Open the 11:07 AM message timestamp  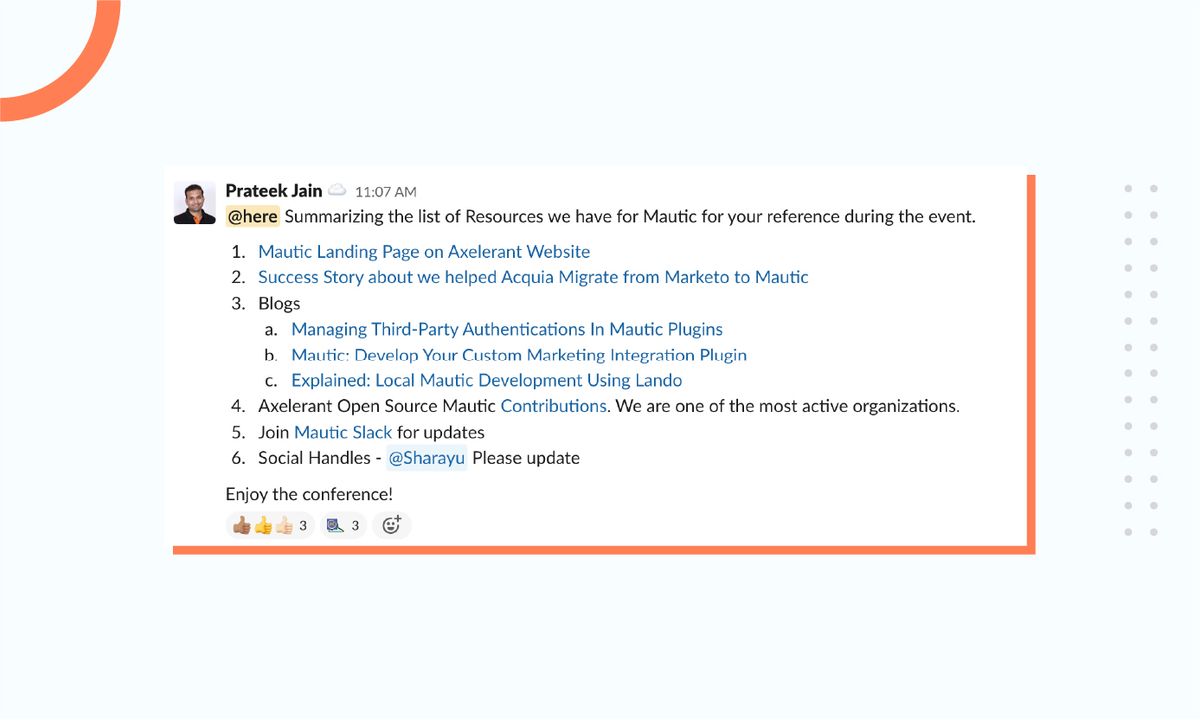386,192
